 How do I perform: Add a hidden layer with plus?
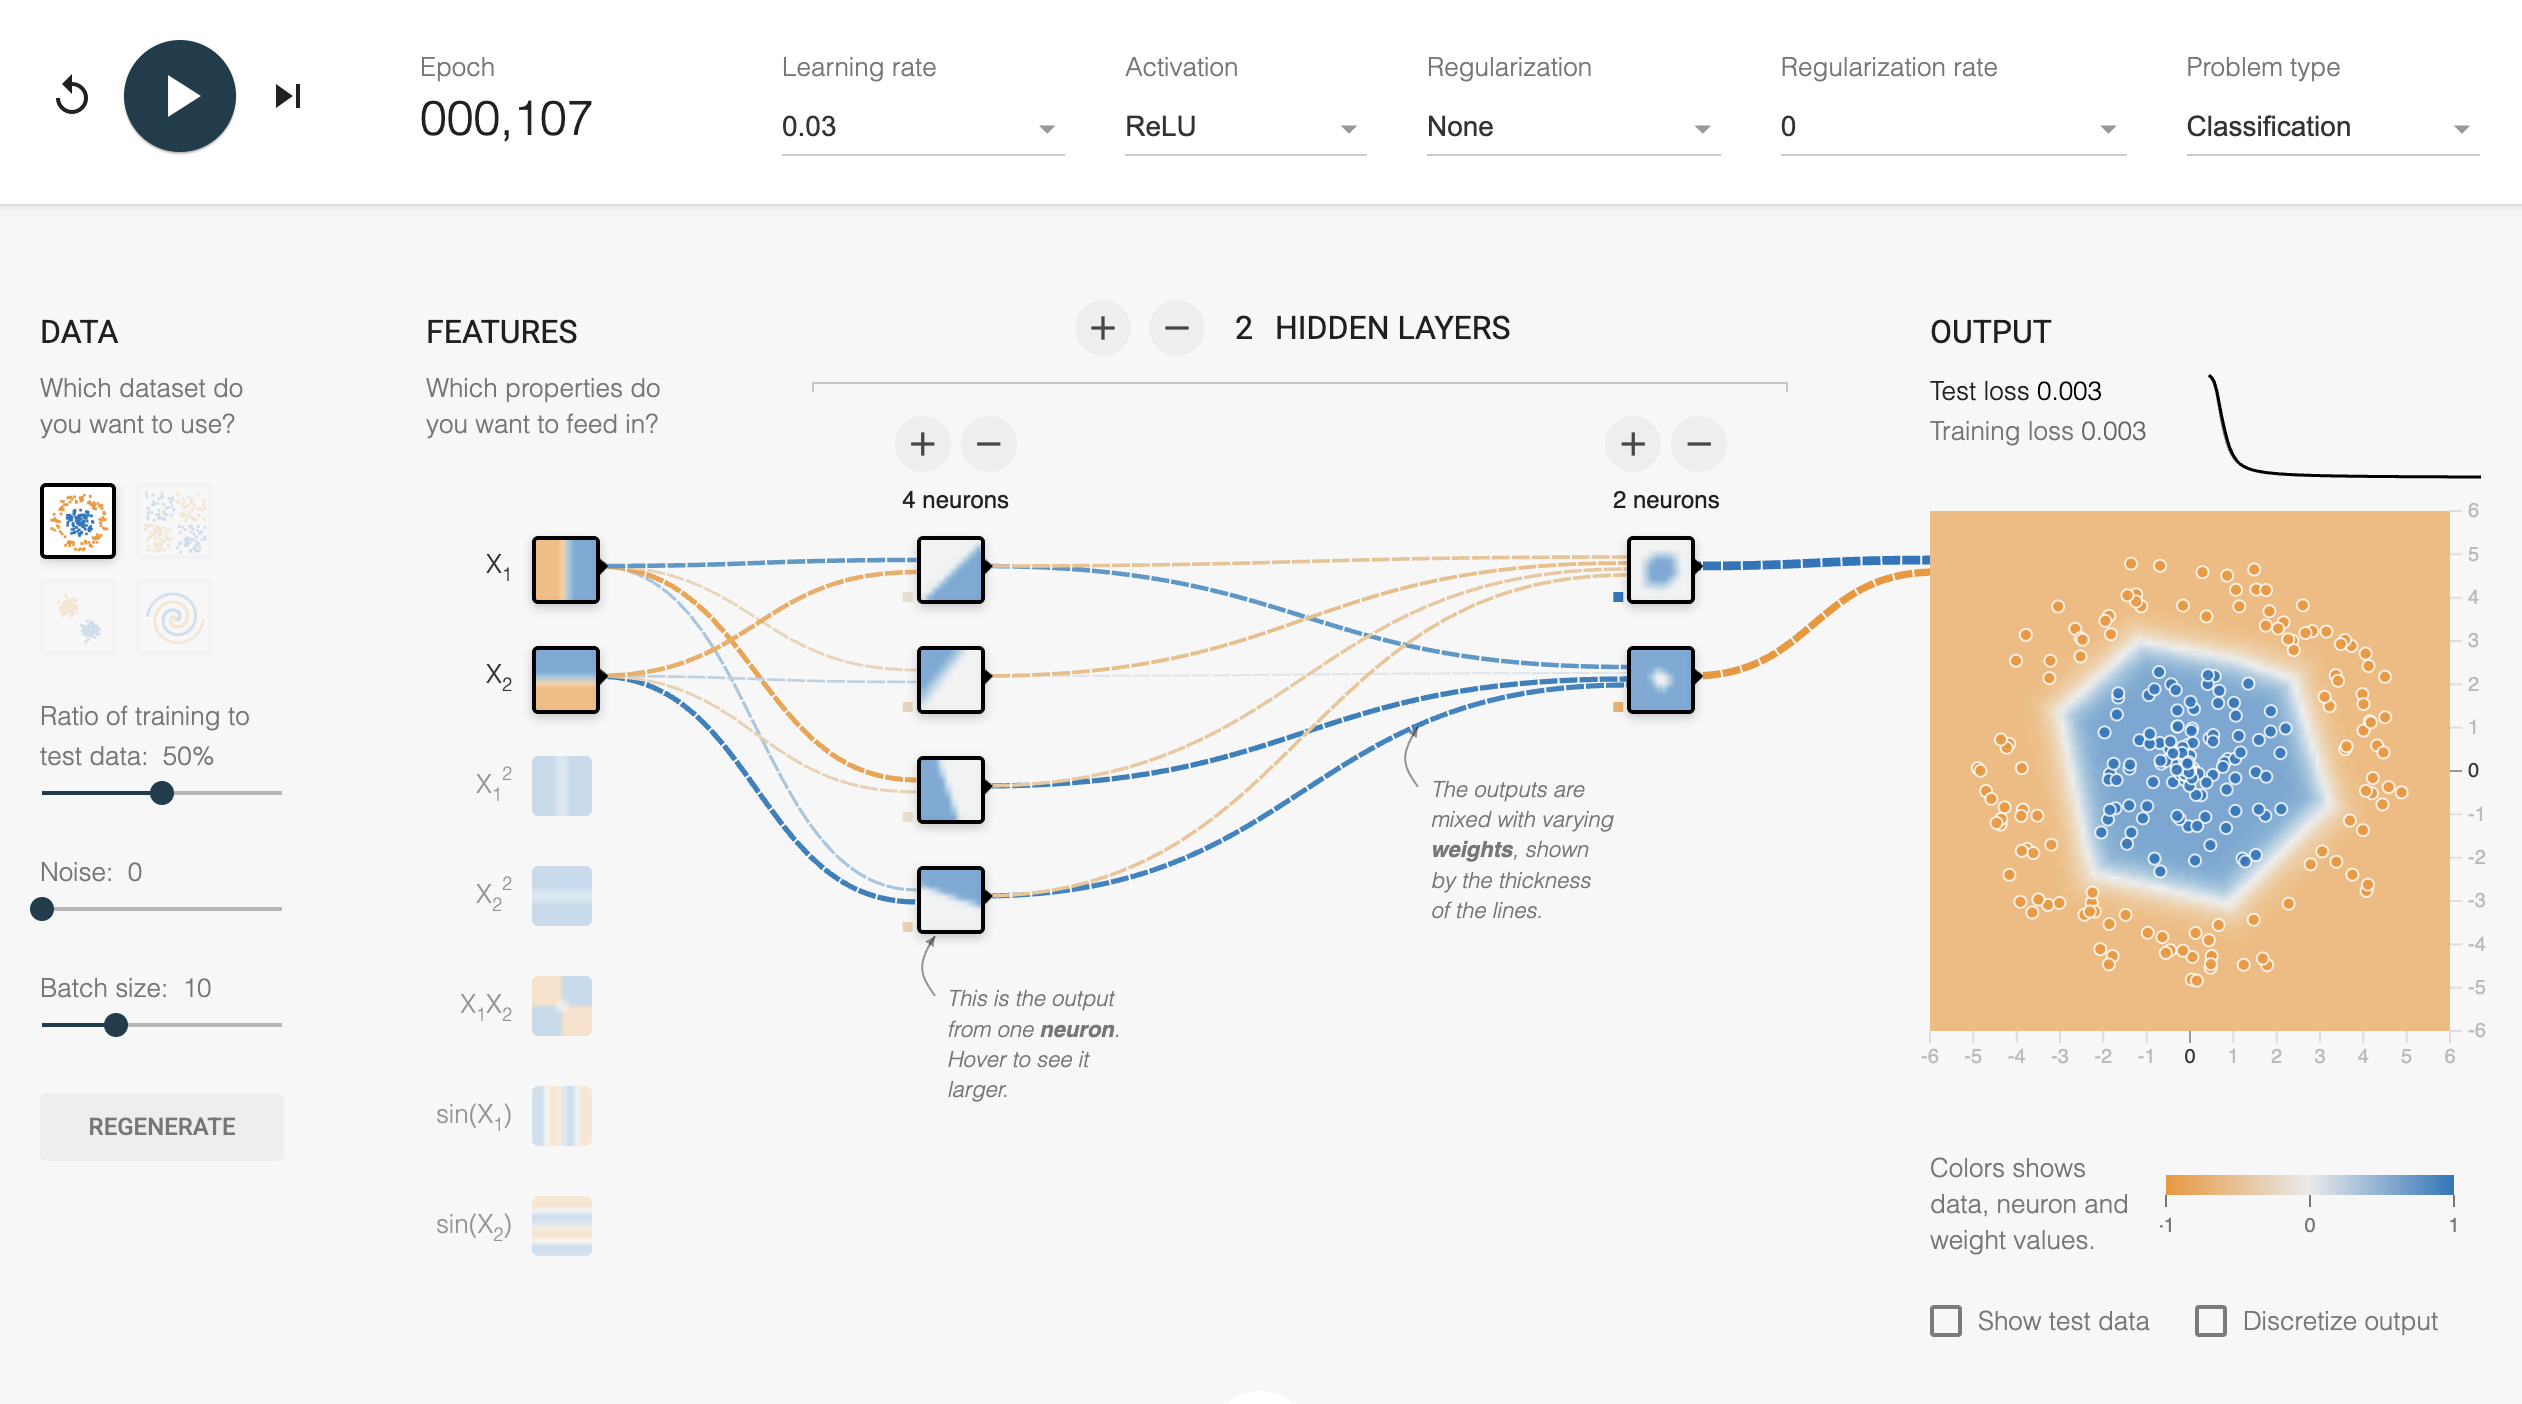pyautogui.click(x=1102, y=328)
